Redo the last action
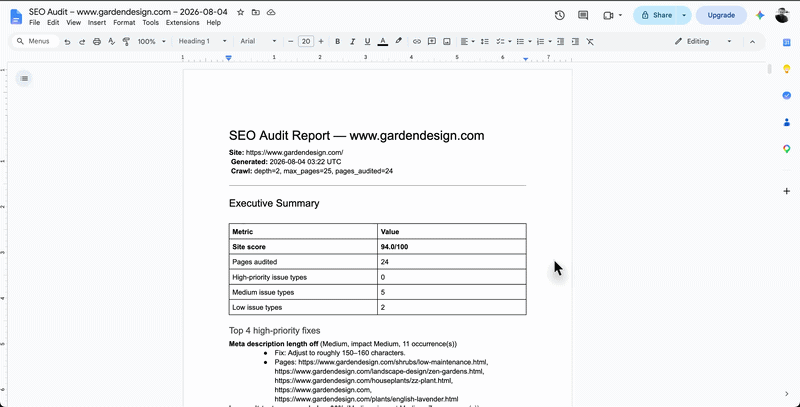 tap(82, 42)
